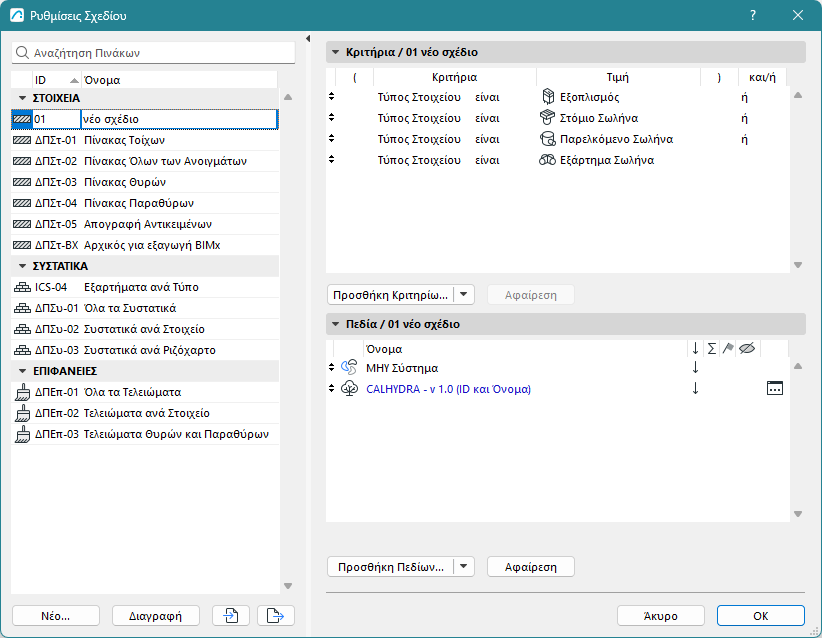Click the hidden-eye column header icon
Image resolution: width=822 pixels, height=638 pixels.
745,348
